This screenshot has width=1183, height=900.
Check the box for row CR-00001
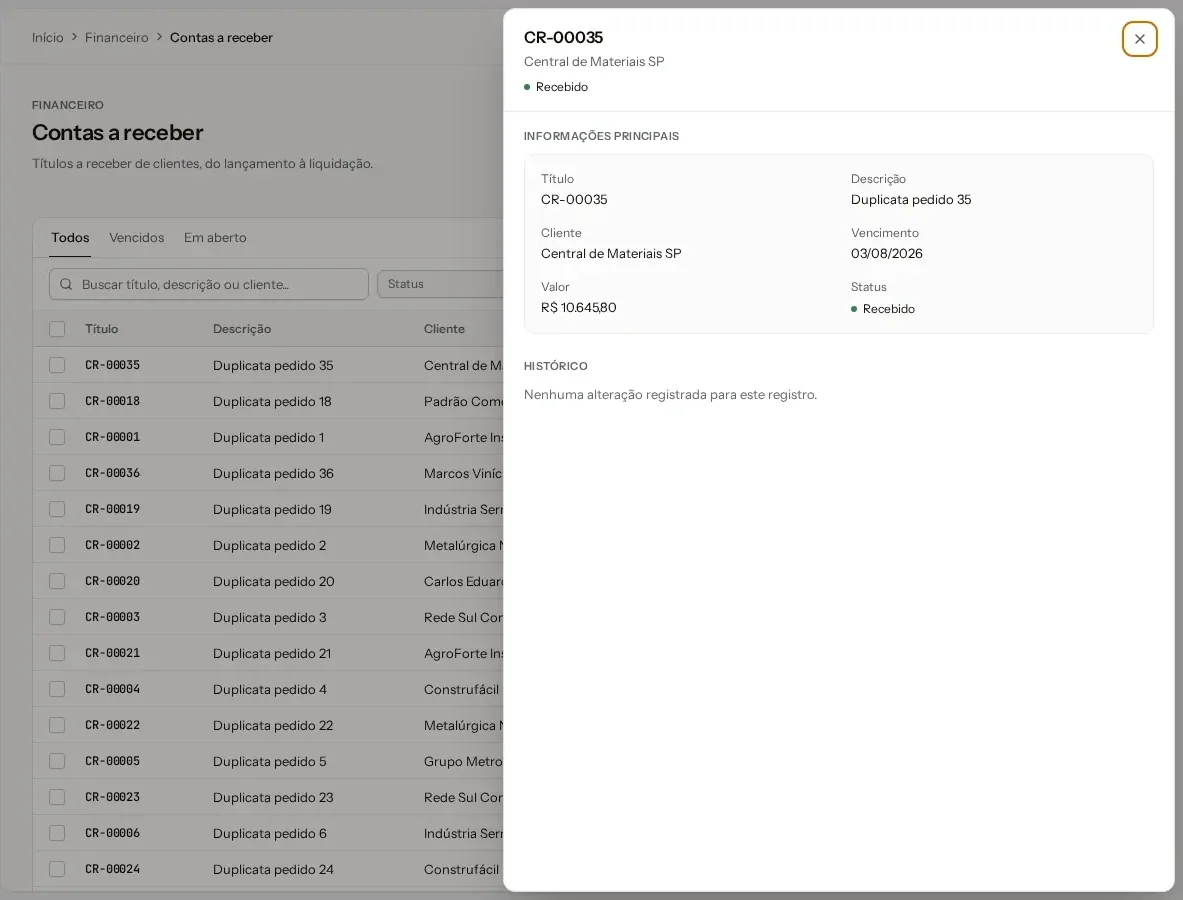coord(57,437)
